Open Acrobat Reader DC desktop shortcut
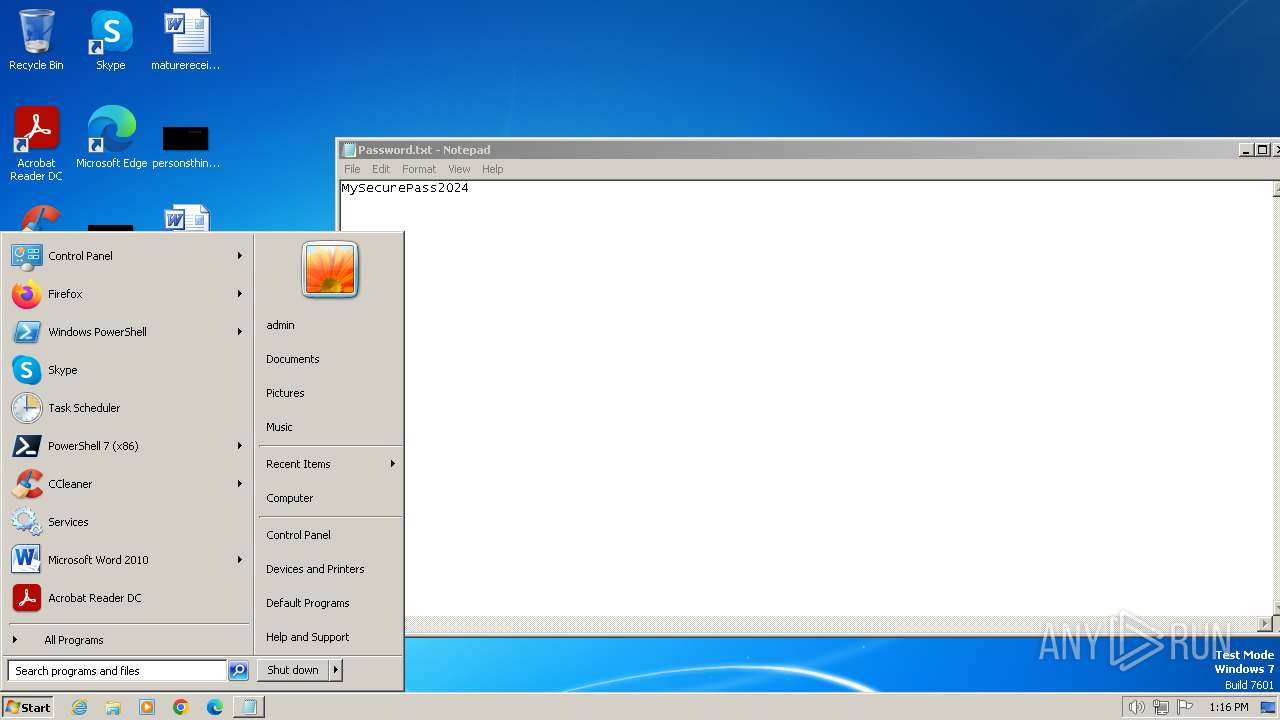 (36, 144)
